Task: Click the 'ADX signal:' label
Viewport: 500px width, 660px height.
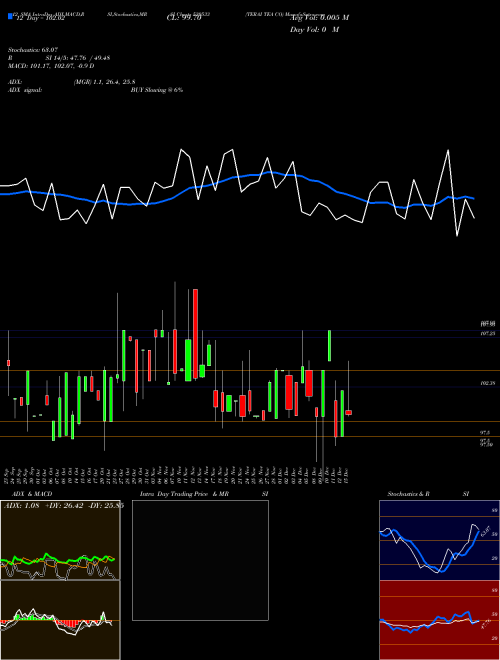Action: [25, 90]
